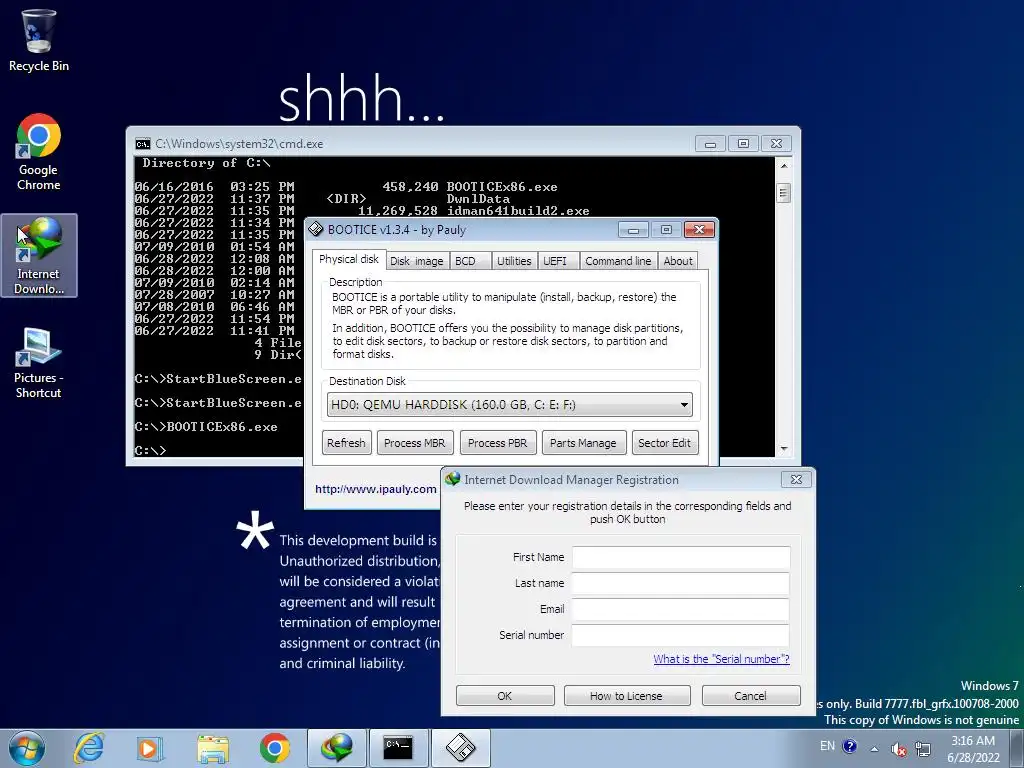Click the muted volume tray icon
The height and width of the screenshot is (768, 1024).
point(899,749)
